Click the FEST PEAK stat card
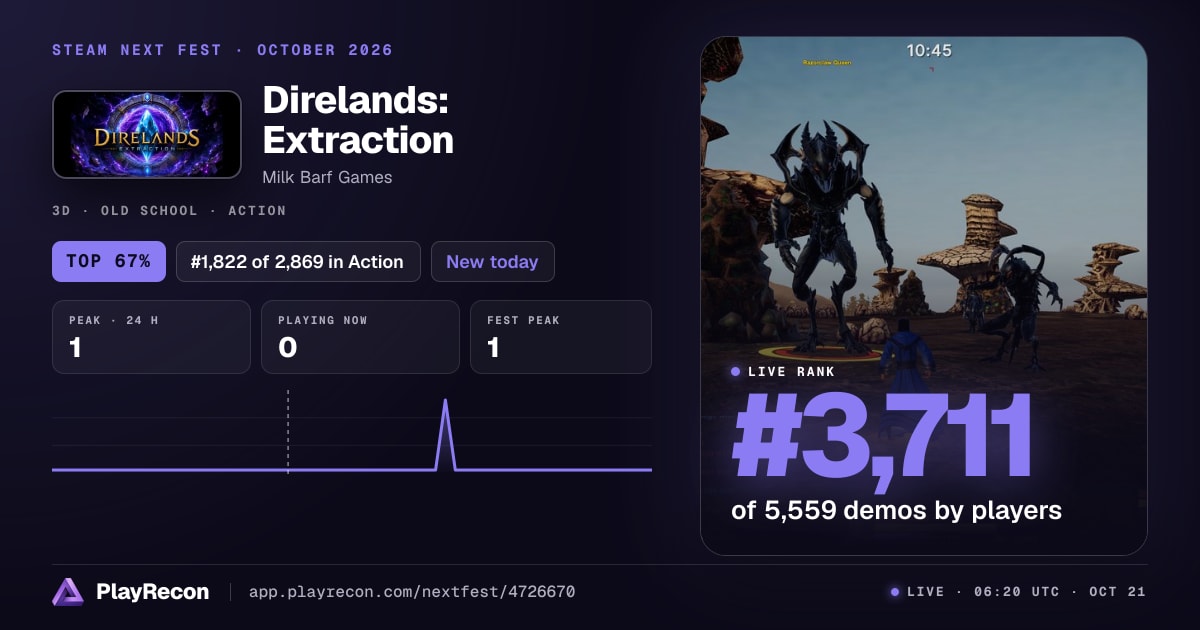Image resolution: width=1200 pixels, height=630 pixels. tap(561, 337)
